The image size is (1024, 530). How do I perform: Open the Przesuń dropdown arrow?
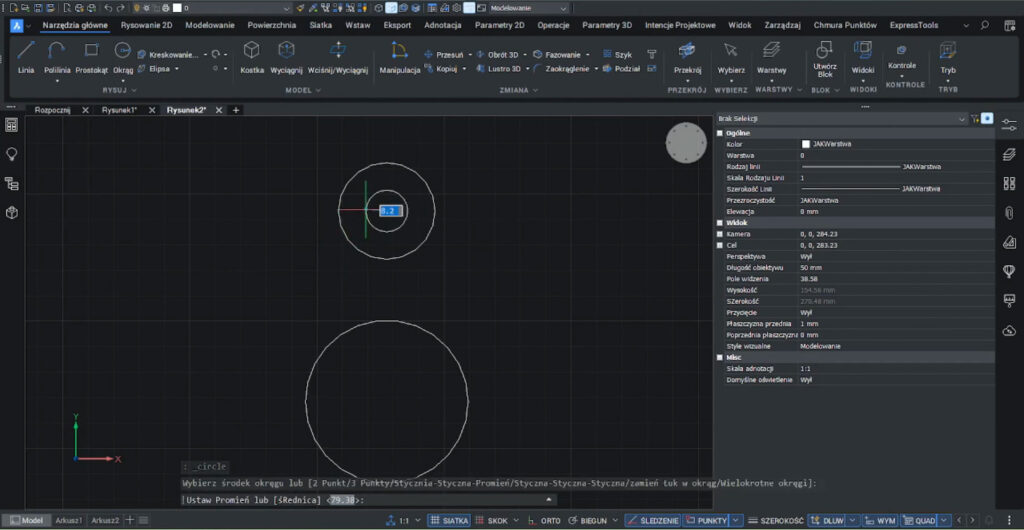(470, 55)
